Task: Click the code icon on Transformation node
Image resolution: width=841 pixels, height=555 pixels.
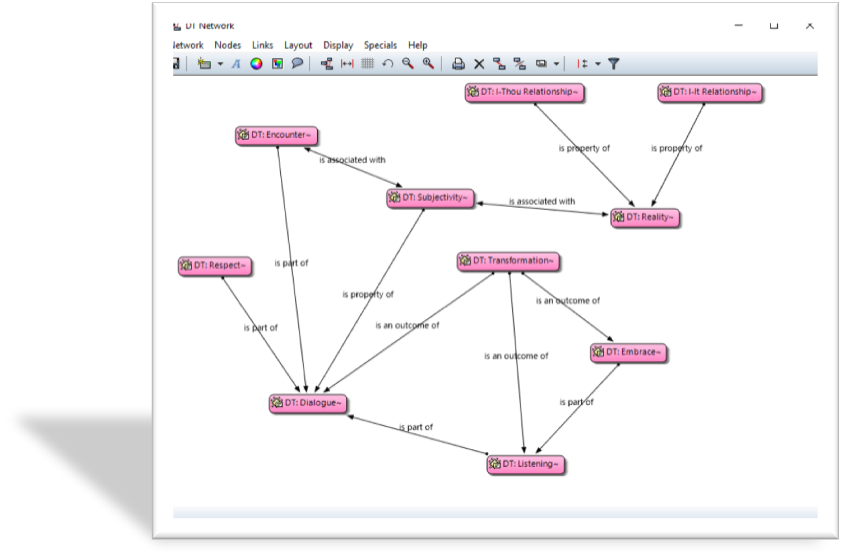Action: pyautogui.click(x=465, y=261)
